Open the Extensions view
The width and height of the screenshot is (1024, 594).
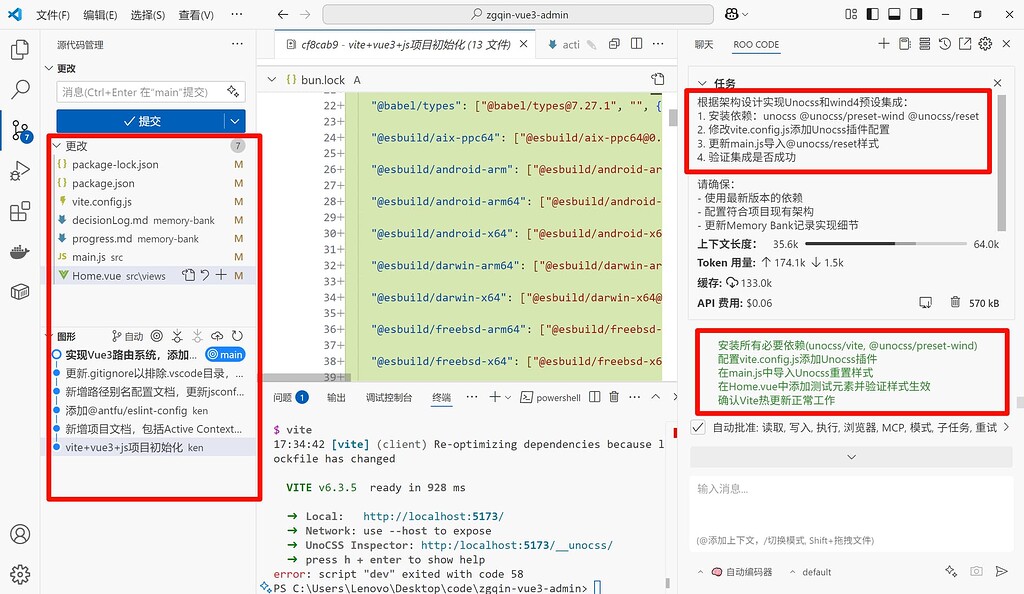click(20, 211)
